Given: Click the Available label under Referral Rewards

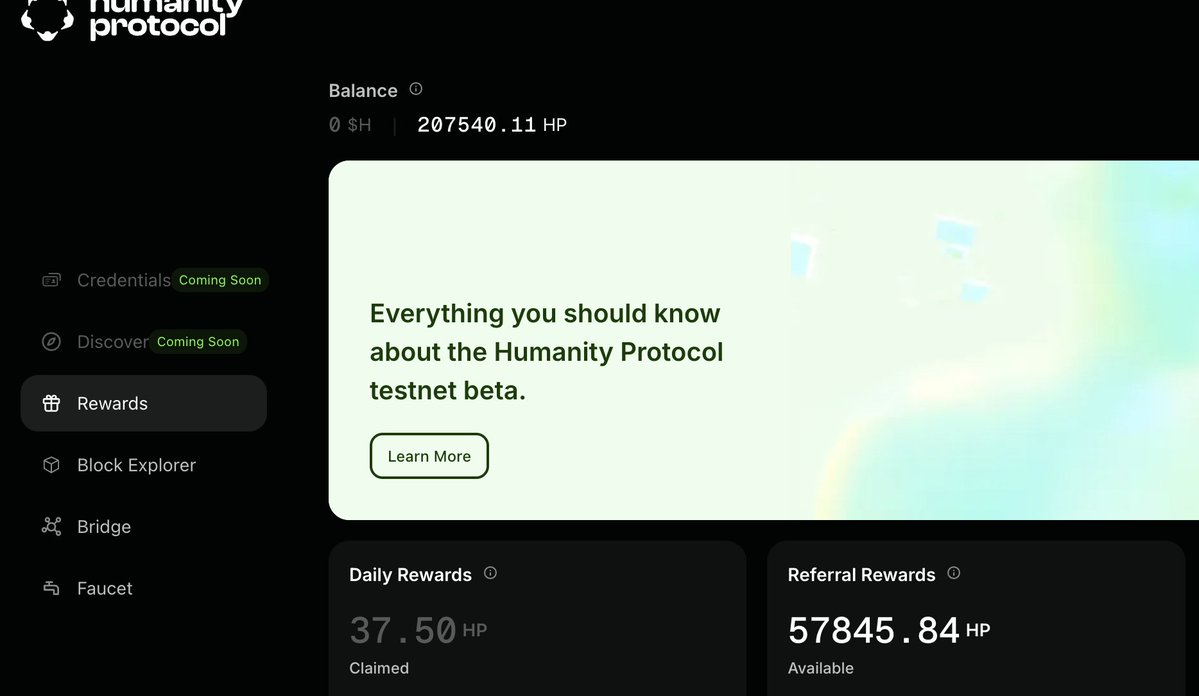Looking at the screenshot, I should tap(820, 668).
